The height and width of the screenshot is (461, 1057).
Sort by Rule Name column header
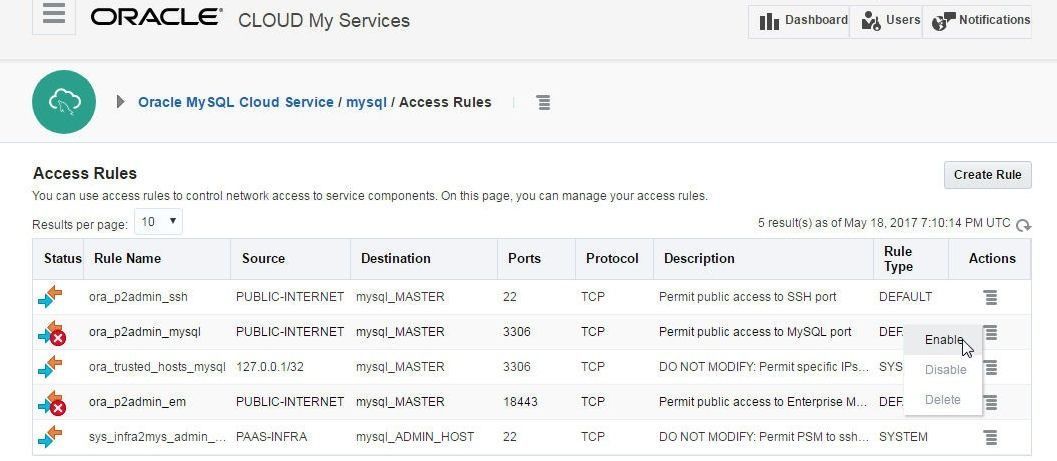[x=127, y=258]
